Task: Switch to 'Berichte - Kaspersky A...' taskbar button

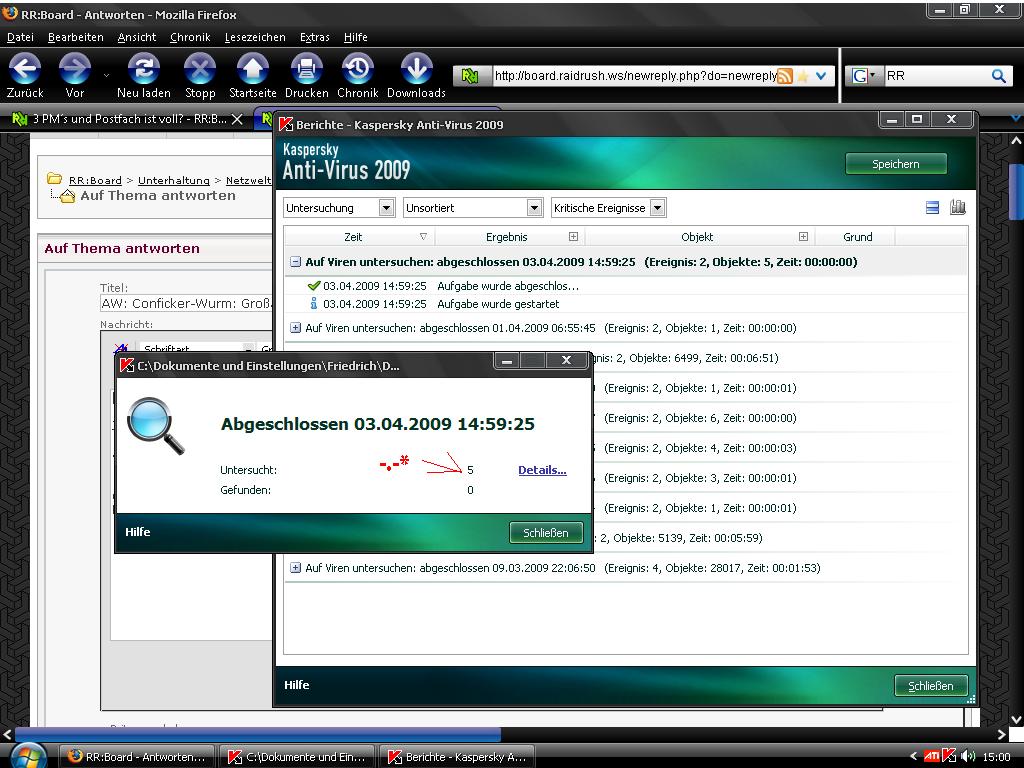Action: (457, 757)
